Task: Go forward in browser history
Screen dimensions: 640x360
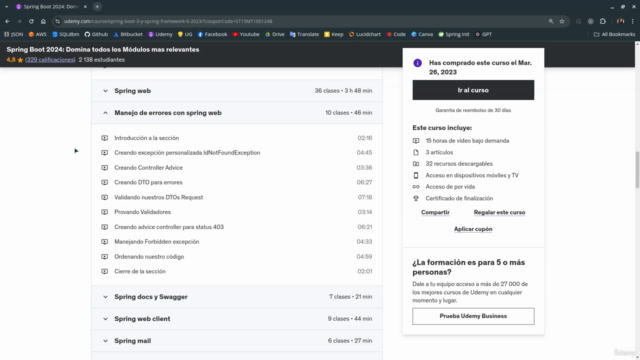Action: coord(19,21)
